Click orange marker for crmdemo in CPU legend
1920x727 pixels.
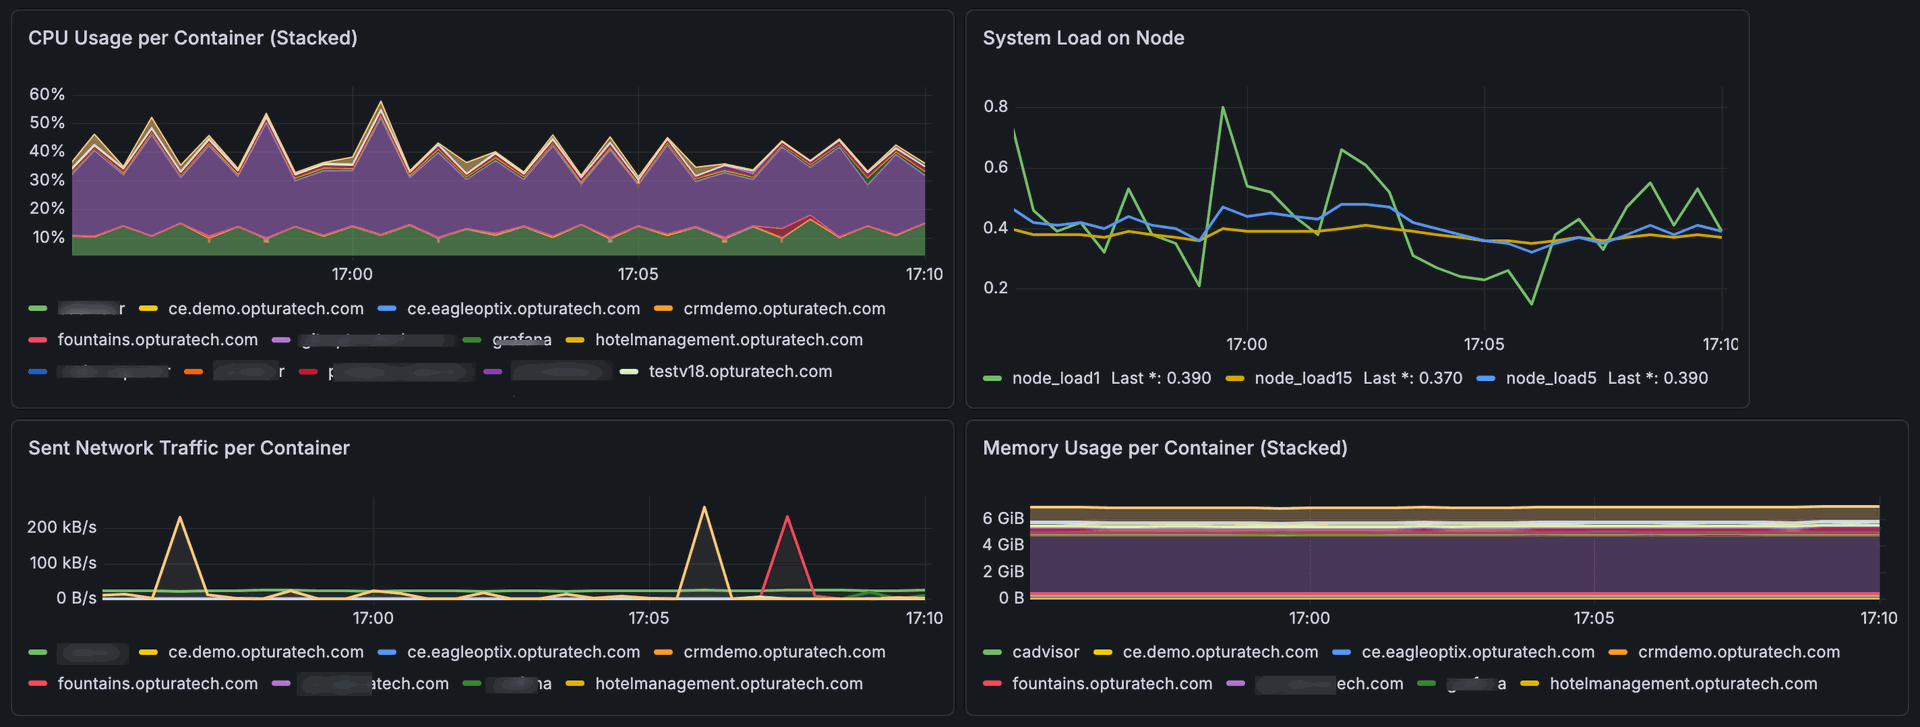(663, 309)
